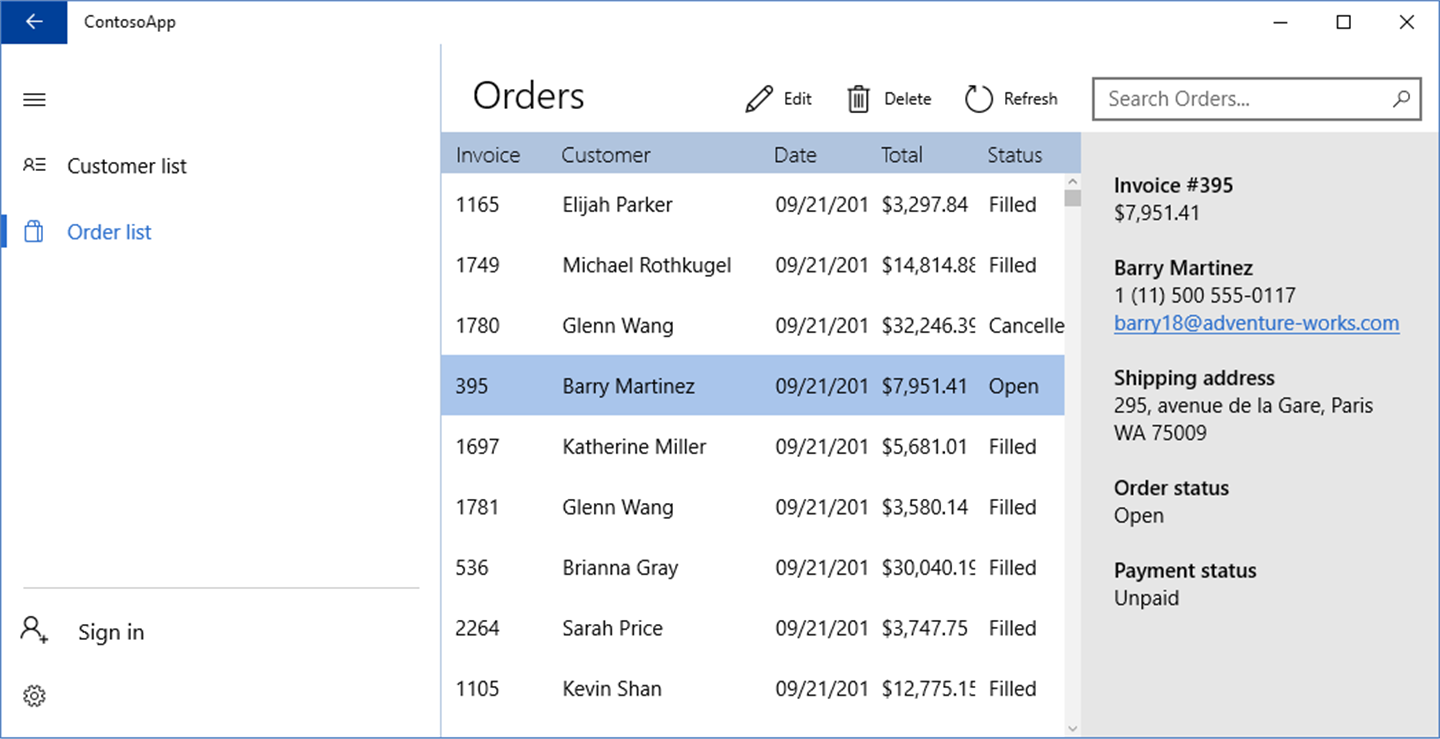Select the Katherine Miller order row
The width and height of the screenshot is (1440, 739).
[x=753, y=446]
